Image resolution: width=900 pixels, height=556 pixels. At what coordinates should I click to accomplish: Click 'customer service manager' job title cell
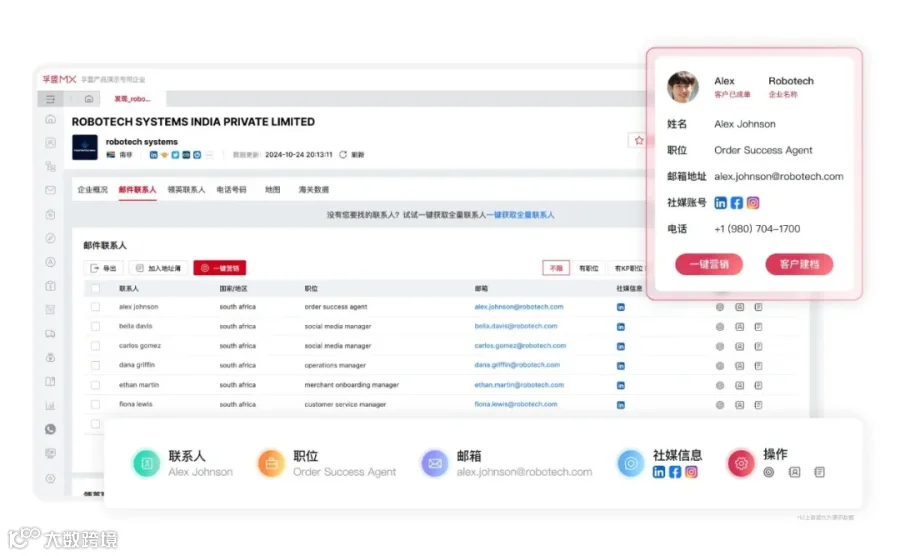point(345,405)
